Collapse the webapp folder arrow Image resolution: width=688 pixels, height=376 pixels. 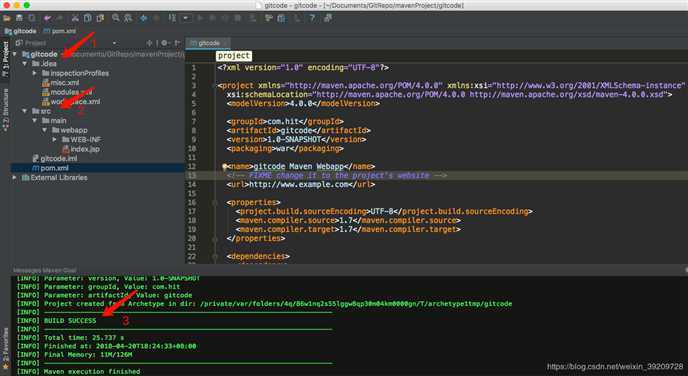[45, 130]
